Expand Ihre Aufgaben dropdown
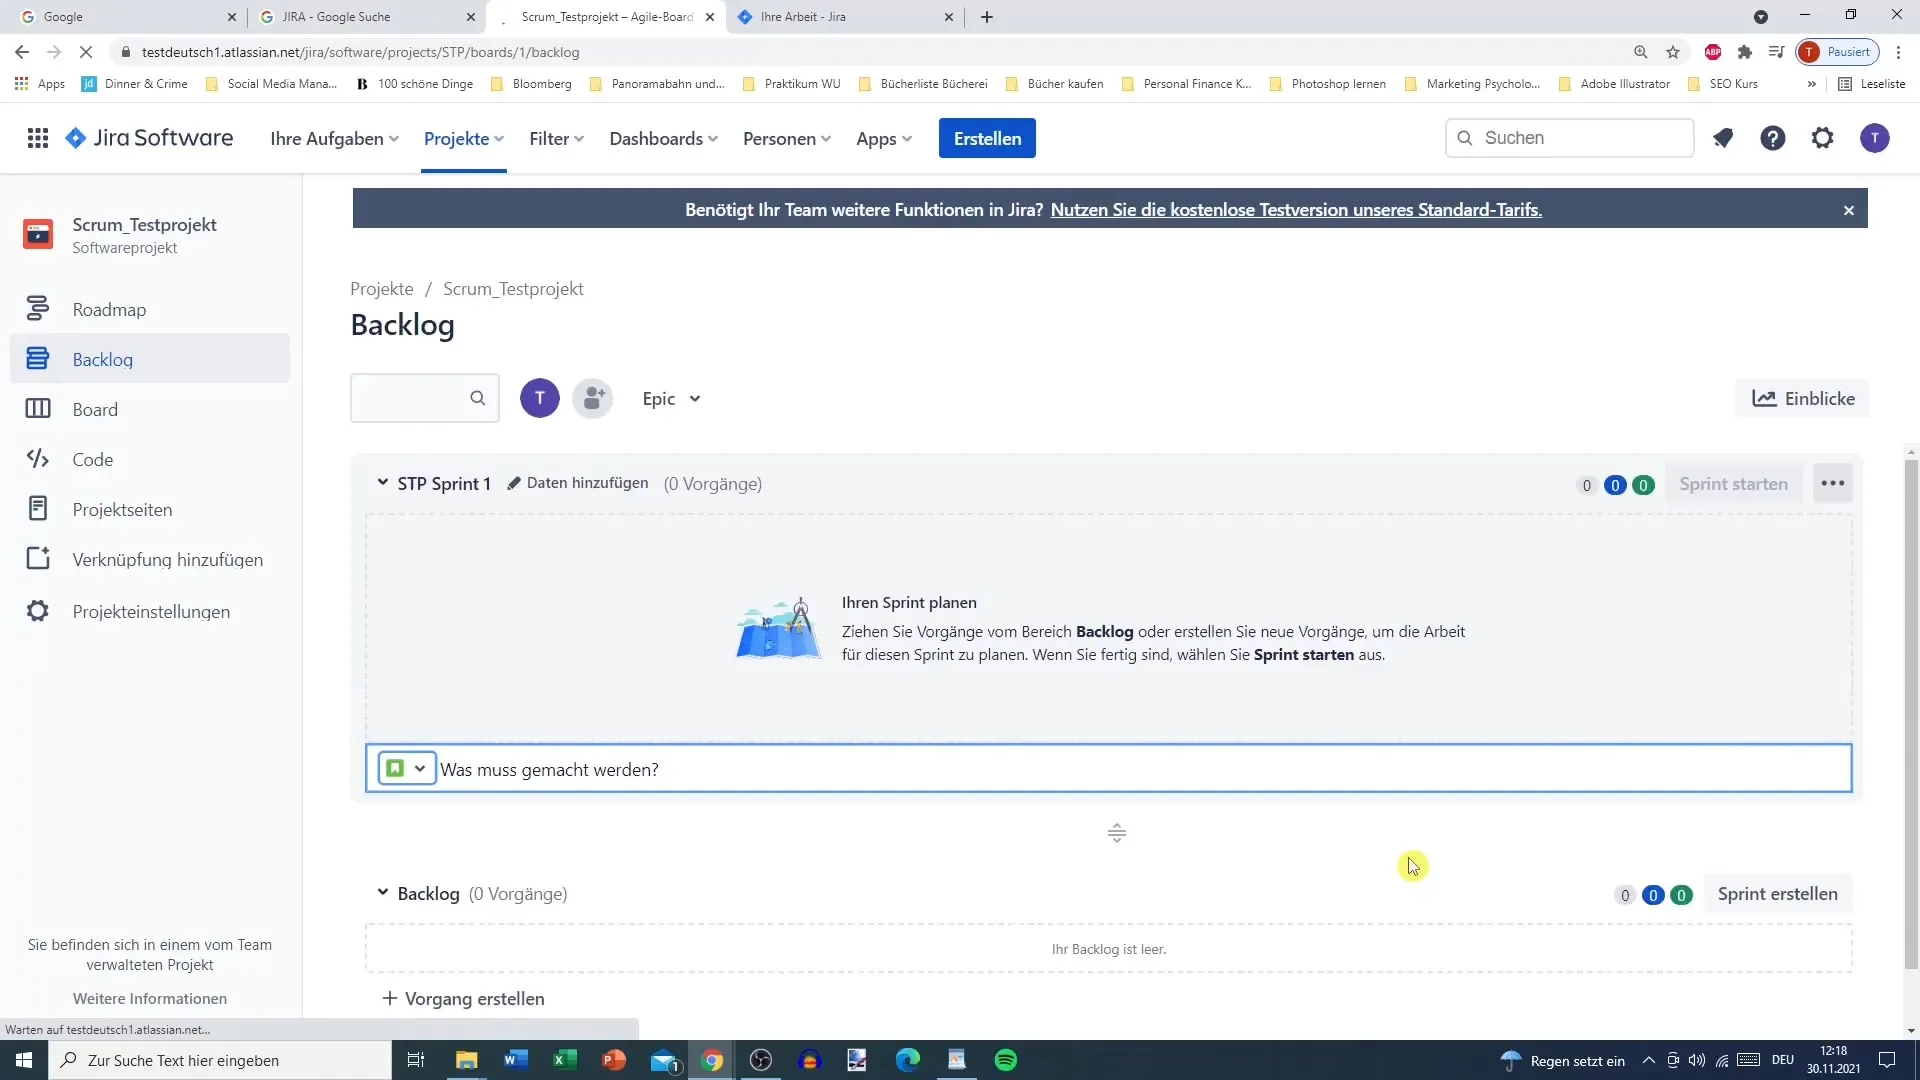The image size is (1920, 1080). [x=334, y=139]
